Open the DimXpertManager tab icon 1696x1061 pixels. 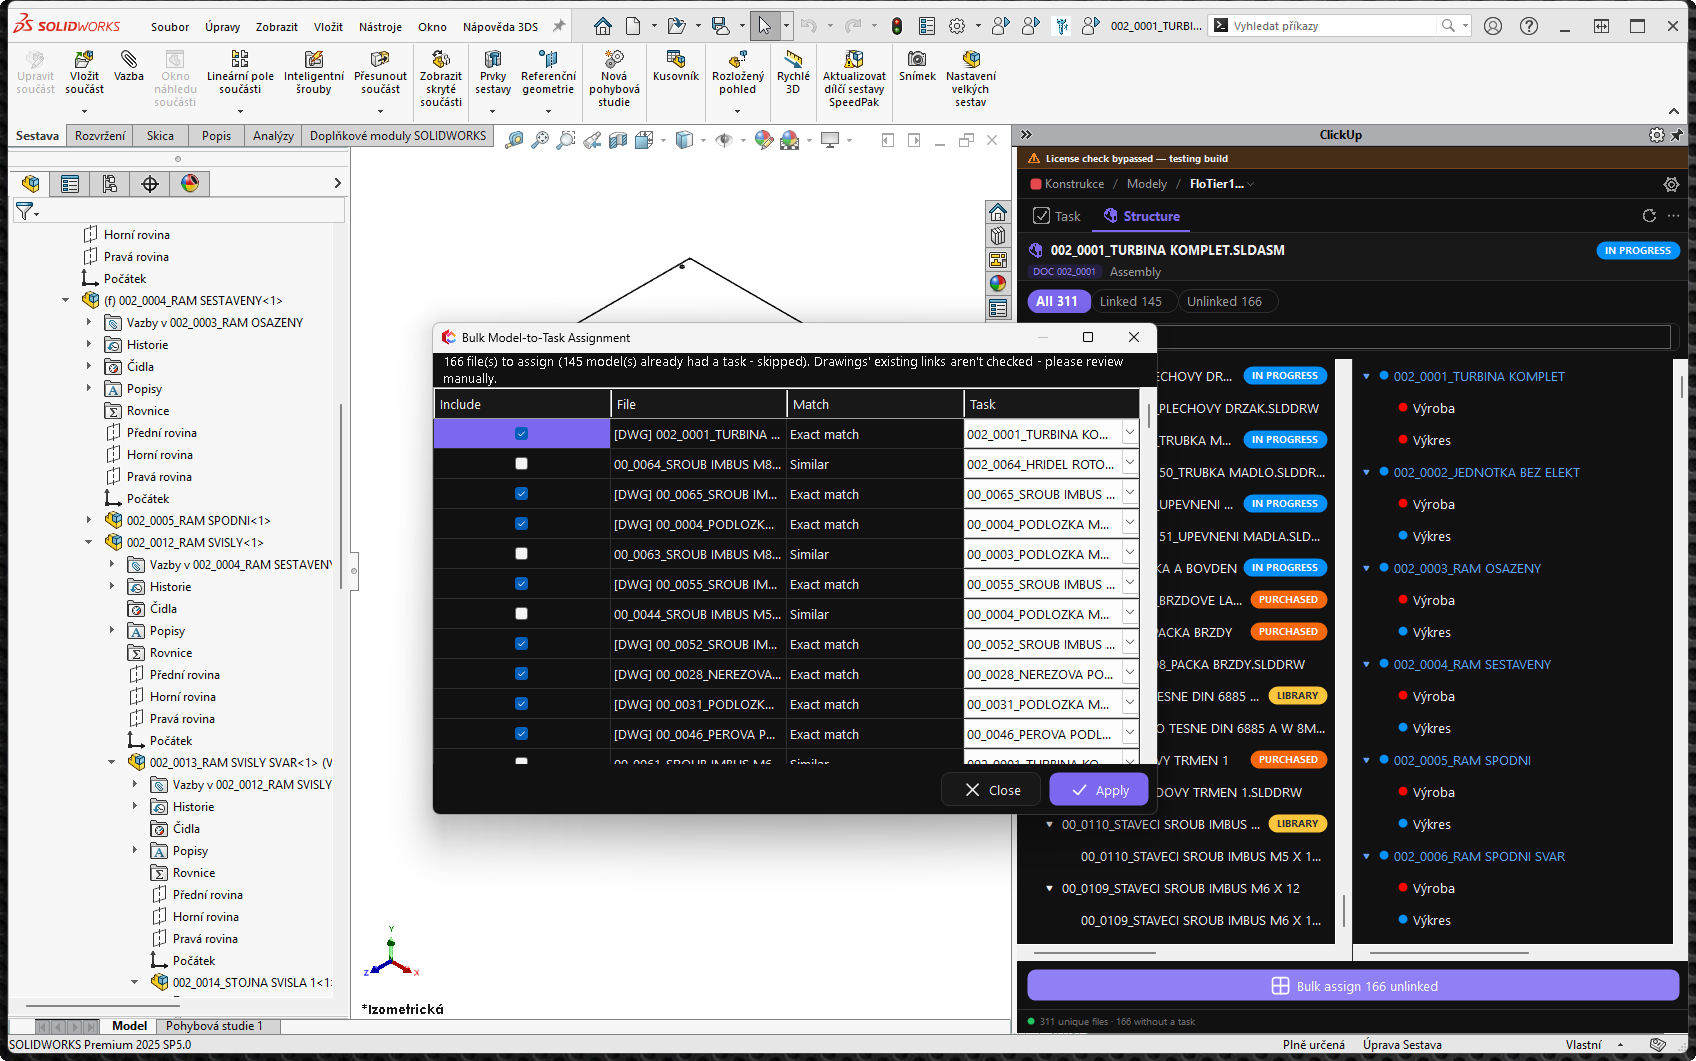click(150, 183)
